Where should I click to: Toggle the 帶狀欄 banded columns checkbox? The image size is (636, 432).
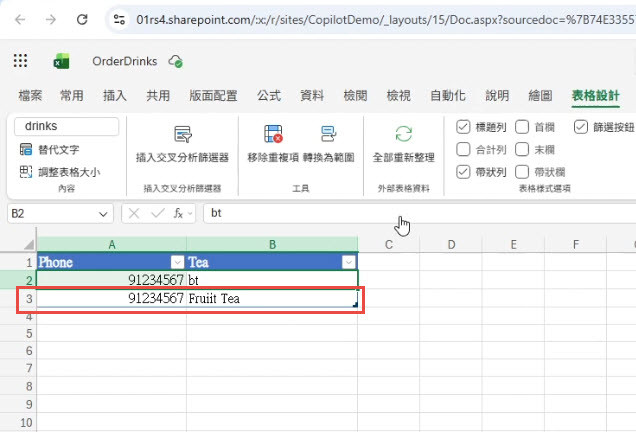[522, 172]
